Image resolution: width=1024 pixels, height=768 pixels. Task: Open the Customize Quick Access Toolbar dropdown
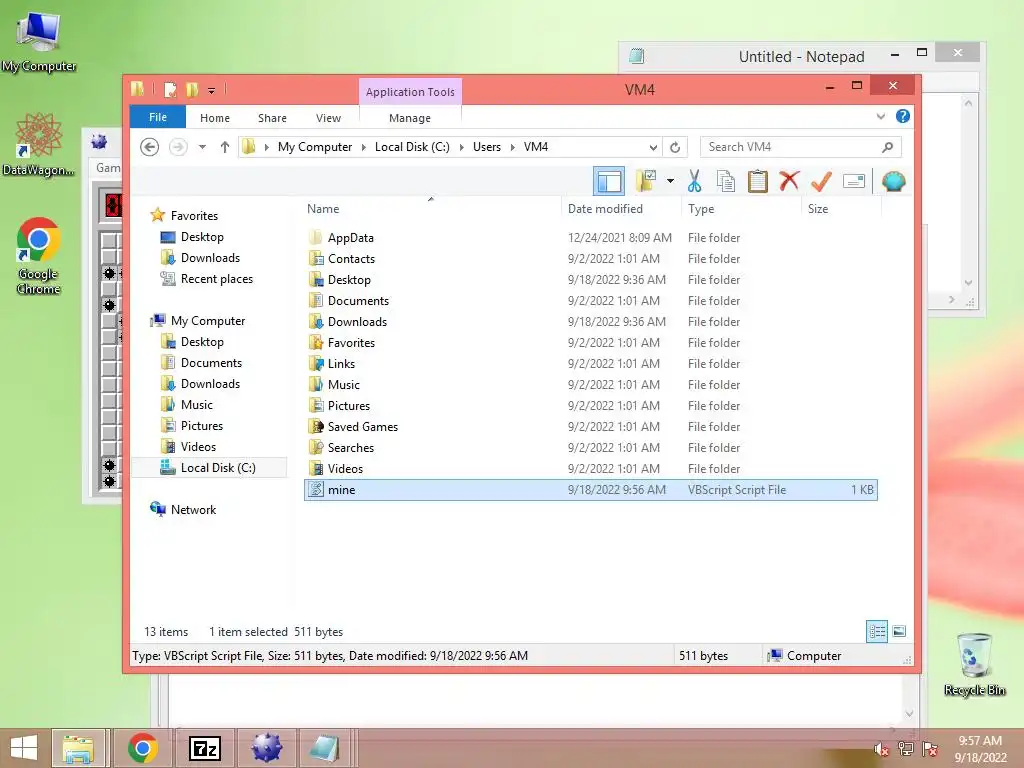tap(212, 90)
